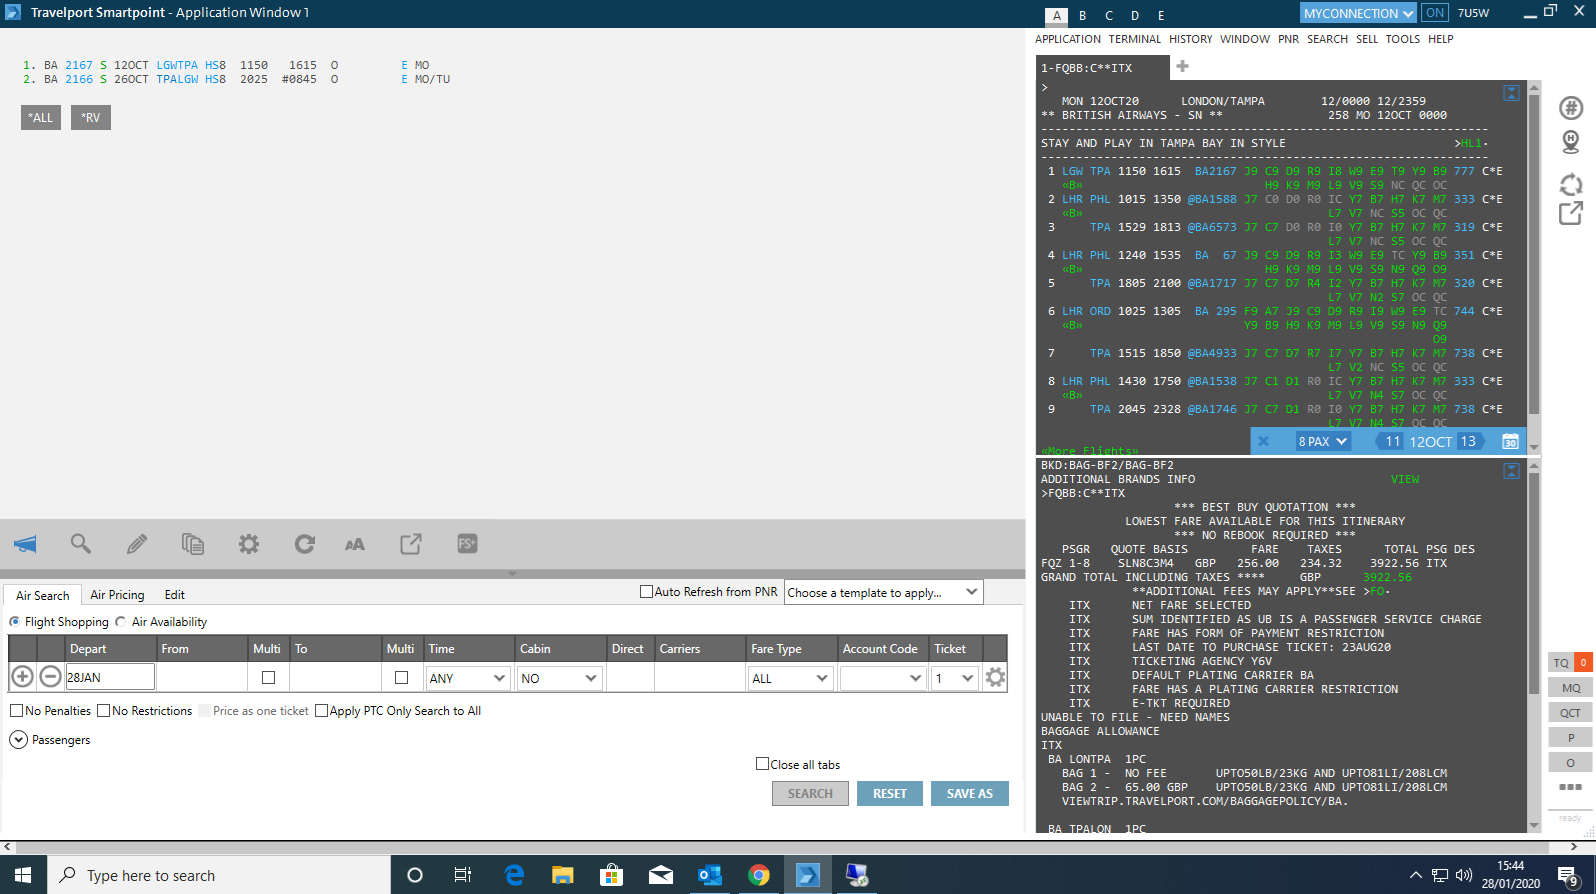Select the Air Availability radio button
This screenshot has width=1596, height=894.
[121, 622]
